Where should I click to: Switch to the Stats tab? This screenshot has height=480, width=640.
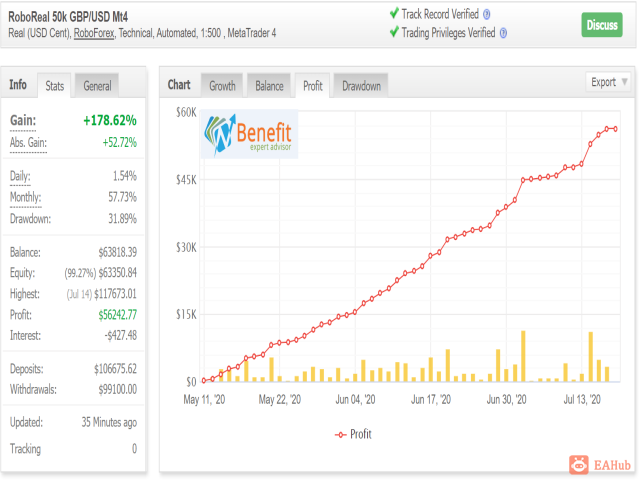[54, 86]
